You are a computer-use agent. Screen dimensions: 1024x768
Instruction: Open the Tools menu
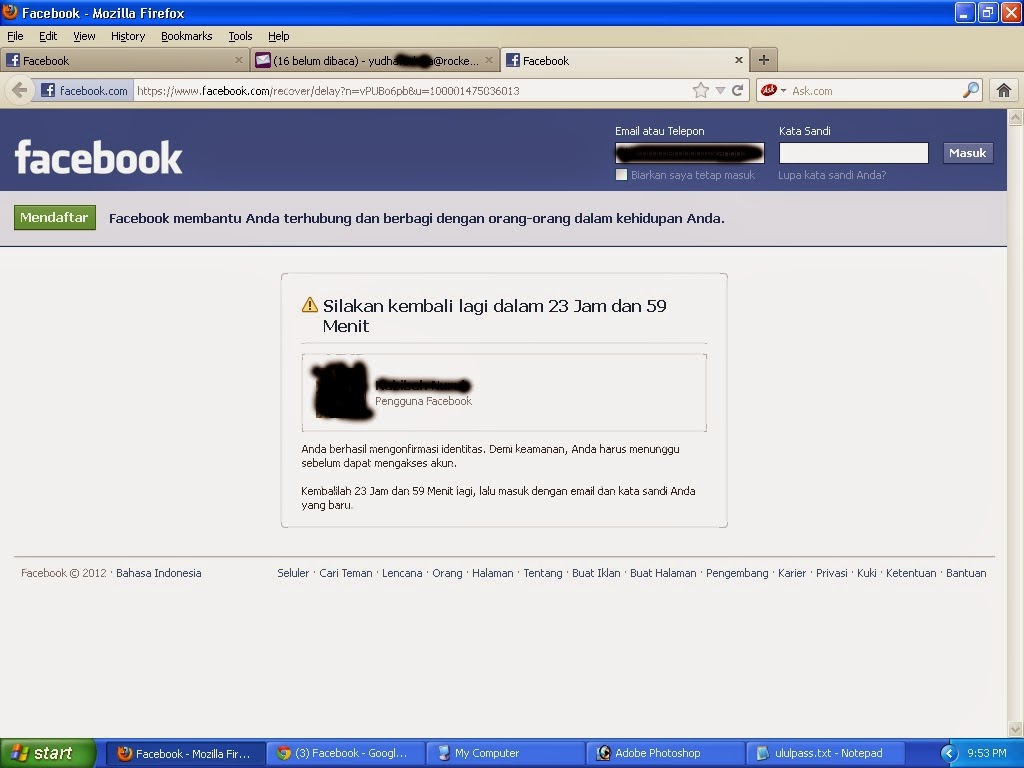click(x=240, y=36)
